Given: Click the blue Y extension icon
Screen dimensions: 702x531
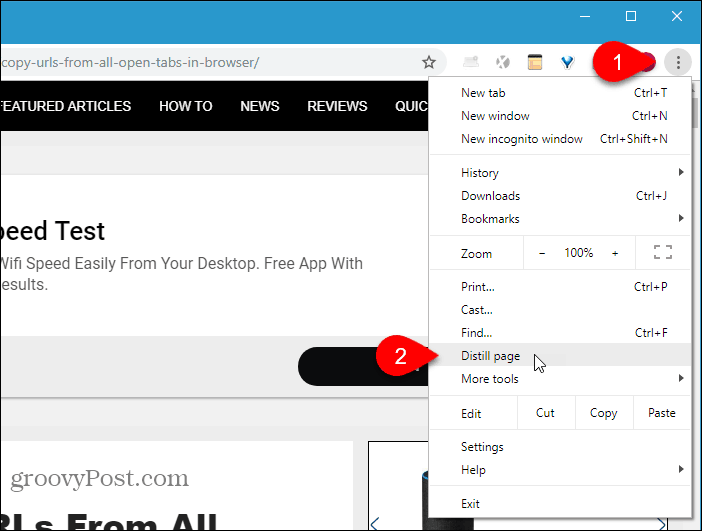Looking at the screenshot, I should pyautogui.click(x=567, y=62).
